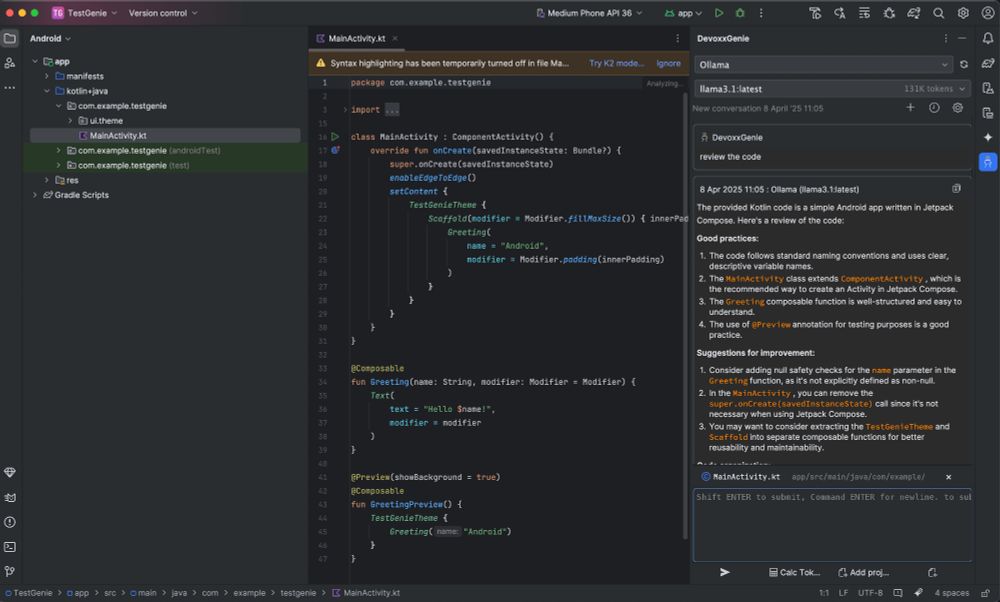
Task: Open the app run configuration dropdown
Action: [683, 13]
